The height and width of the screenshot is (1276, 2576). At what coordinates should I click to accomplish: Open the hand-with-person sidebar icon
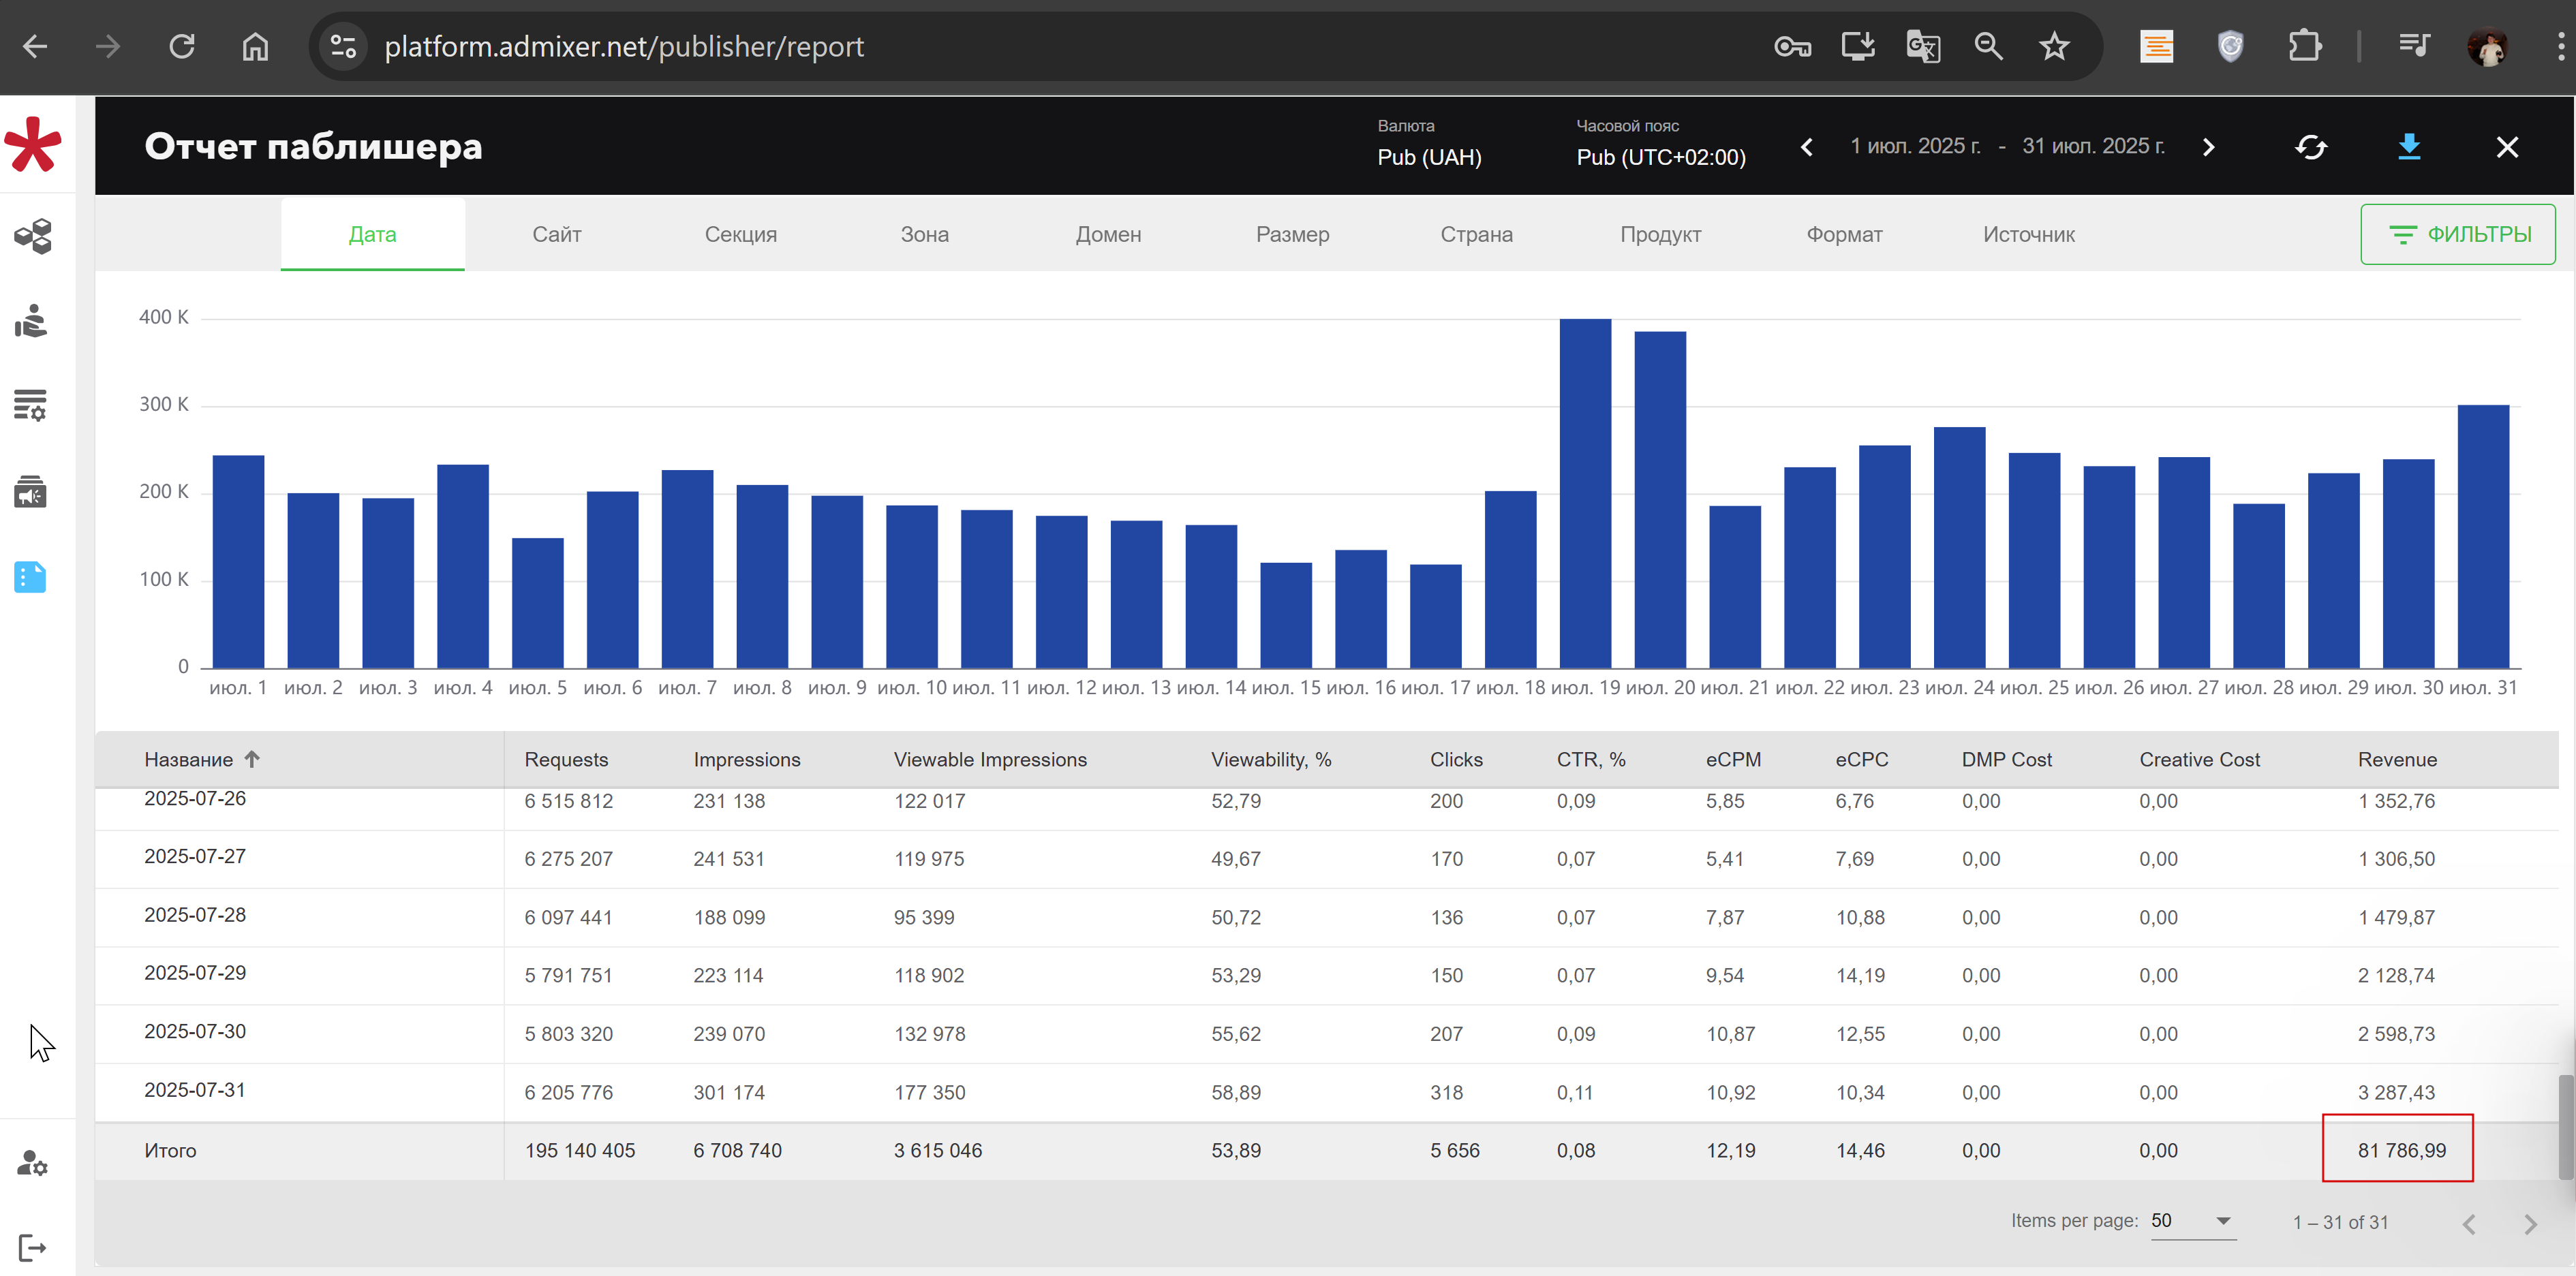click(32, 321)
